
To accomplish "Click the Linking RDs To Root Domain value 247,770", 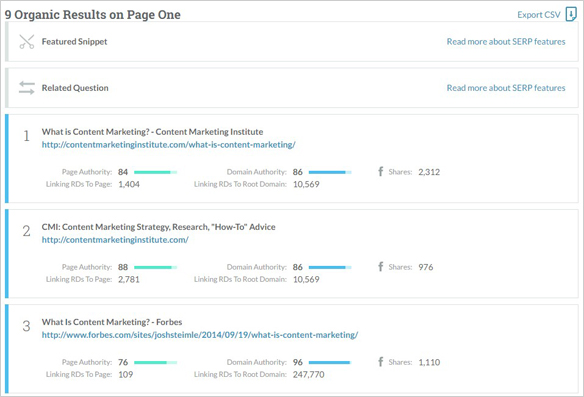I will (x=308, y=374).
